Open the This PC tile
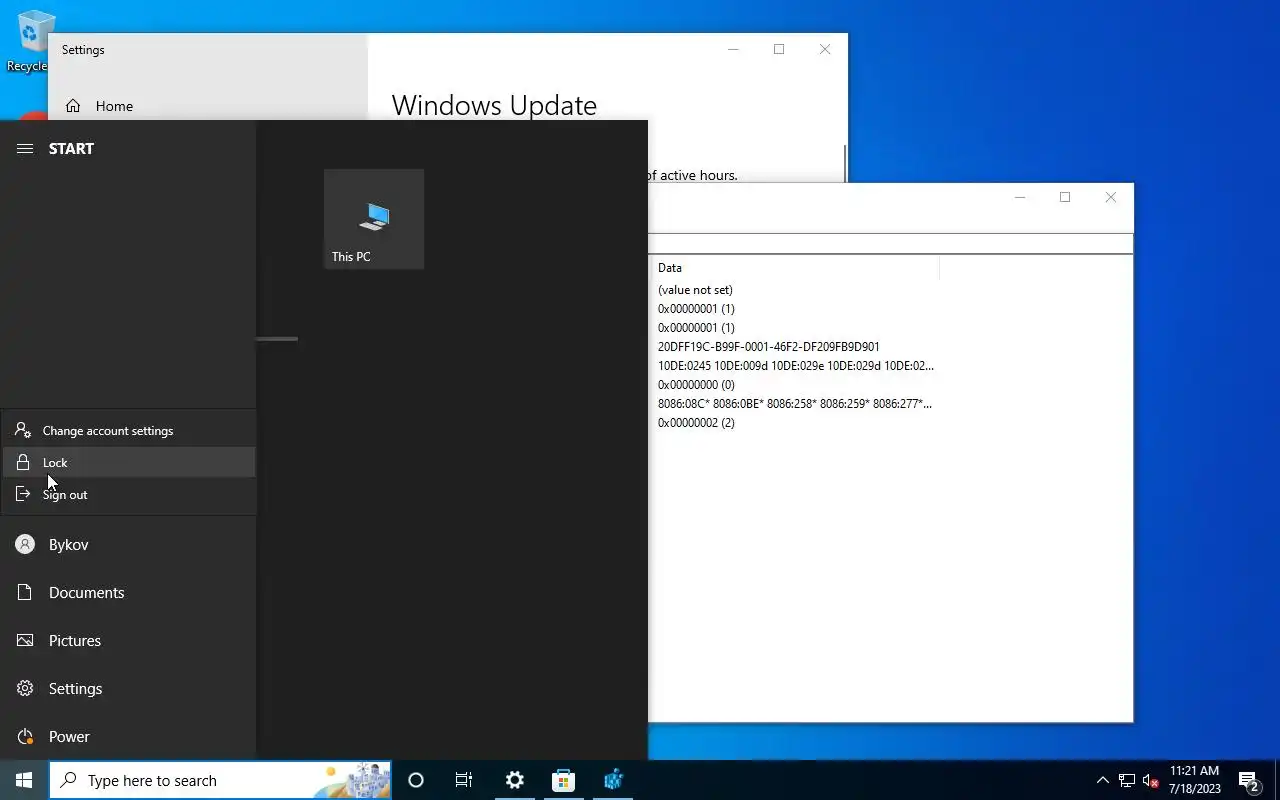Screen dimensions: 1280x800 pyautogui.click(x=374, y=219)
